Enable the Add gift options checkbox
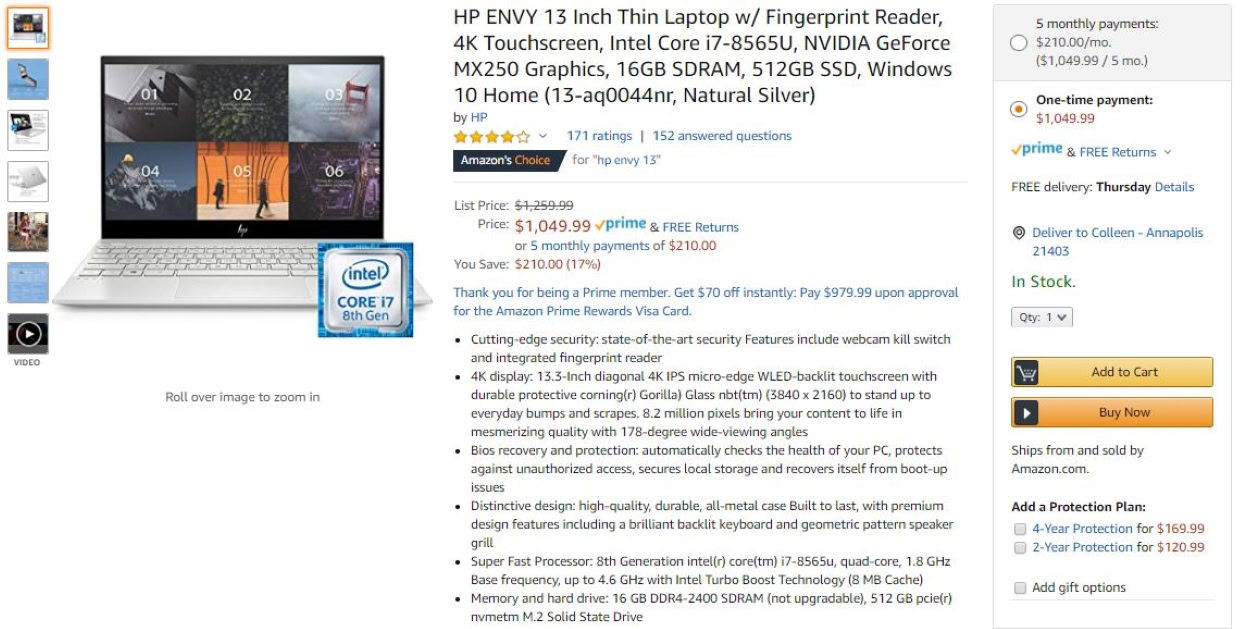This screenshot has width=1243, height=629. point(1020,588)
